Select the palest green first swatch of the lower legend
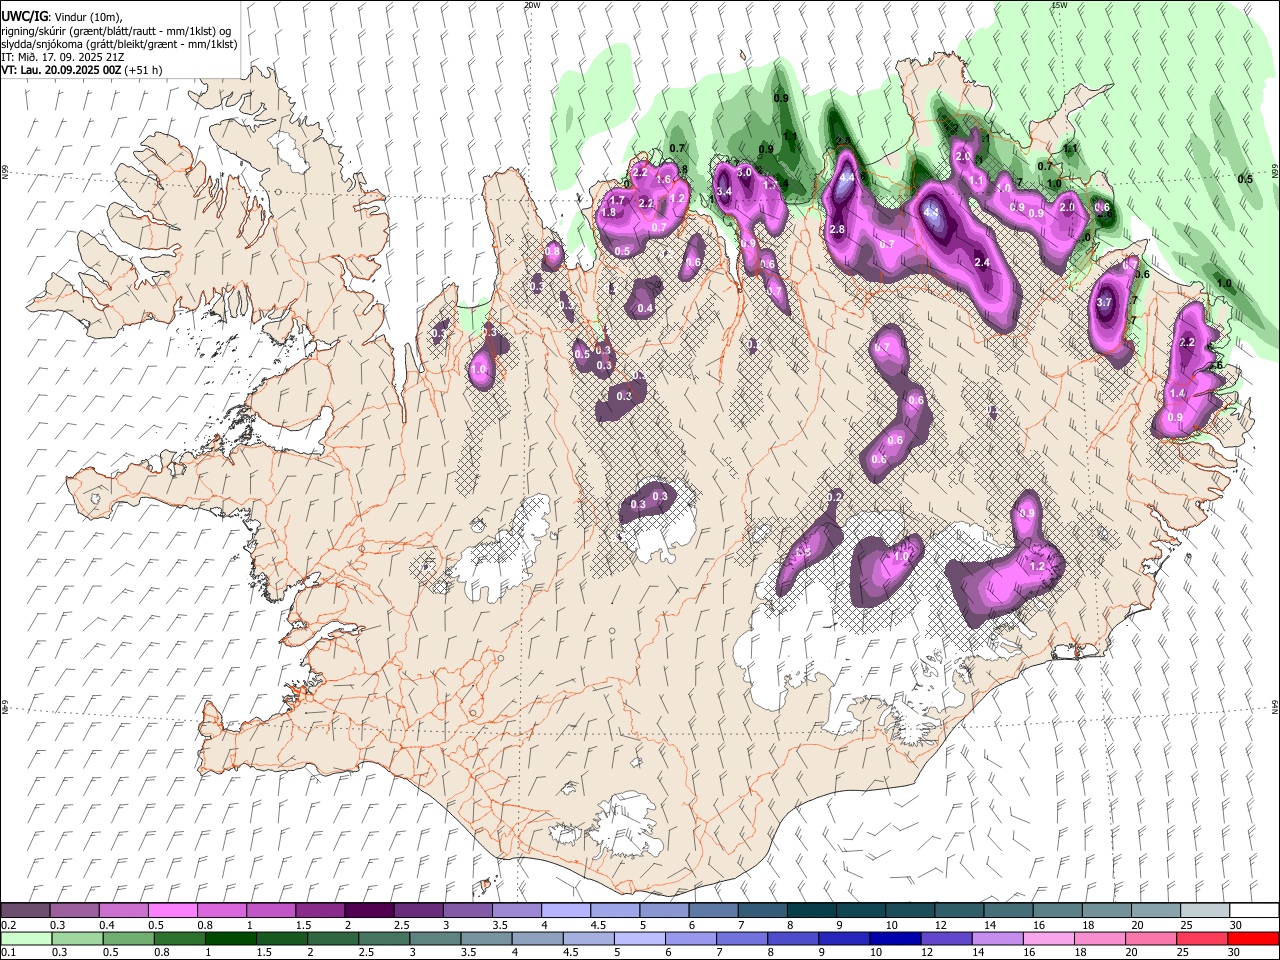The height and width of the screenshot is (960, 1280). (x=25, y=938)
